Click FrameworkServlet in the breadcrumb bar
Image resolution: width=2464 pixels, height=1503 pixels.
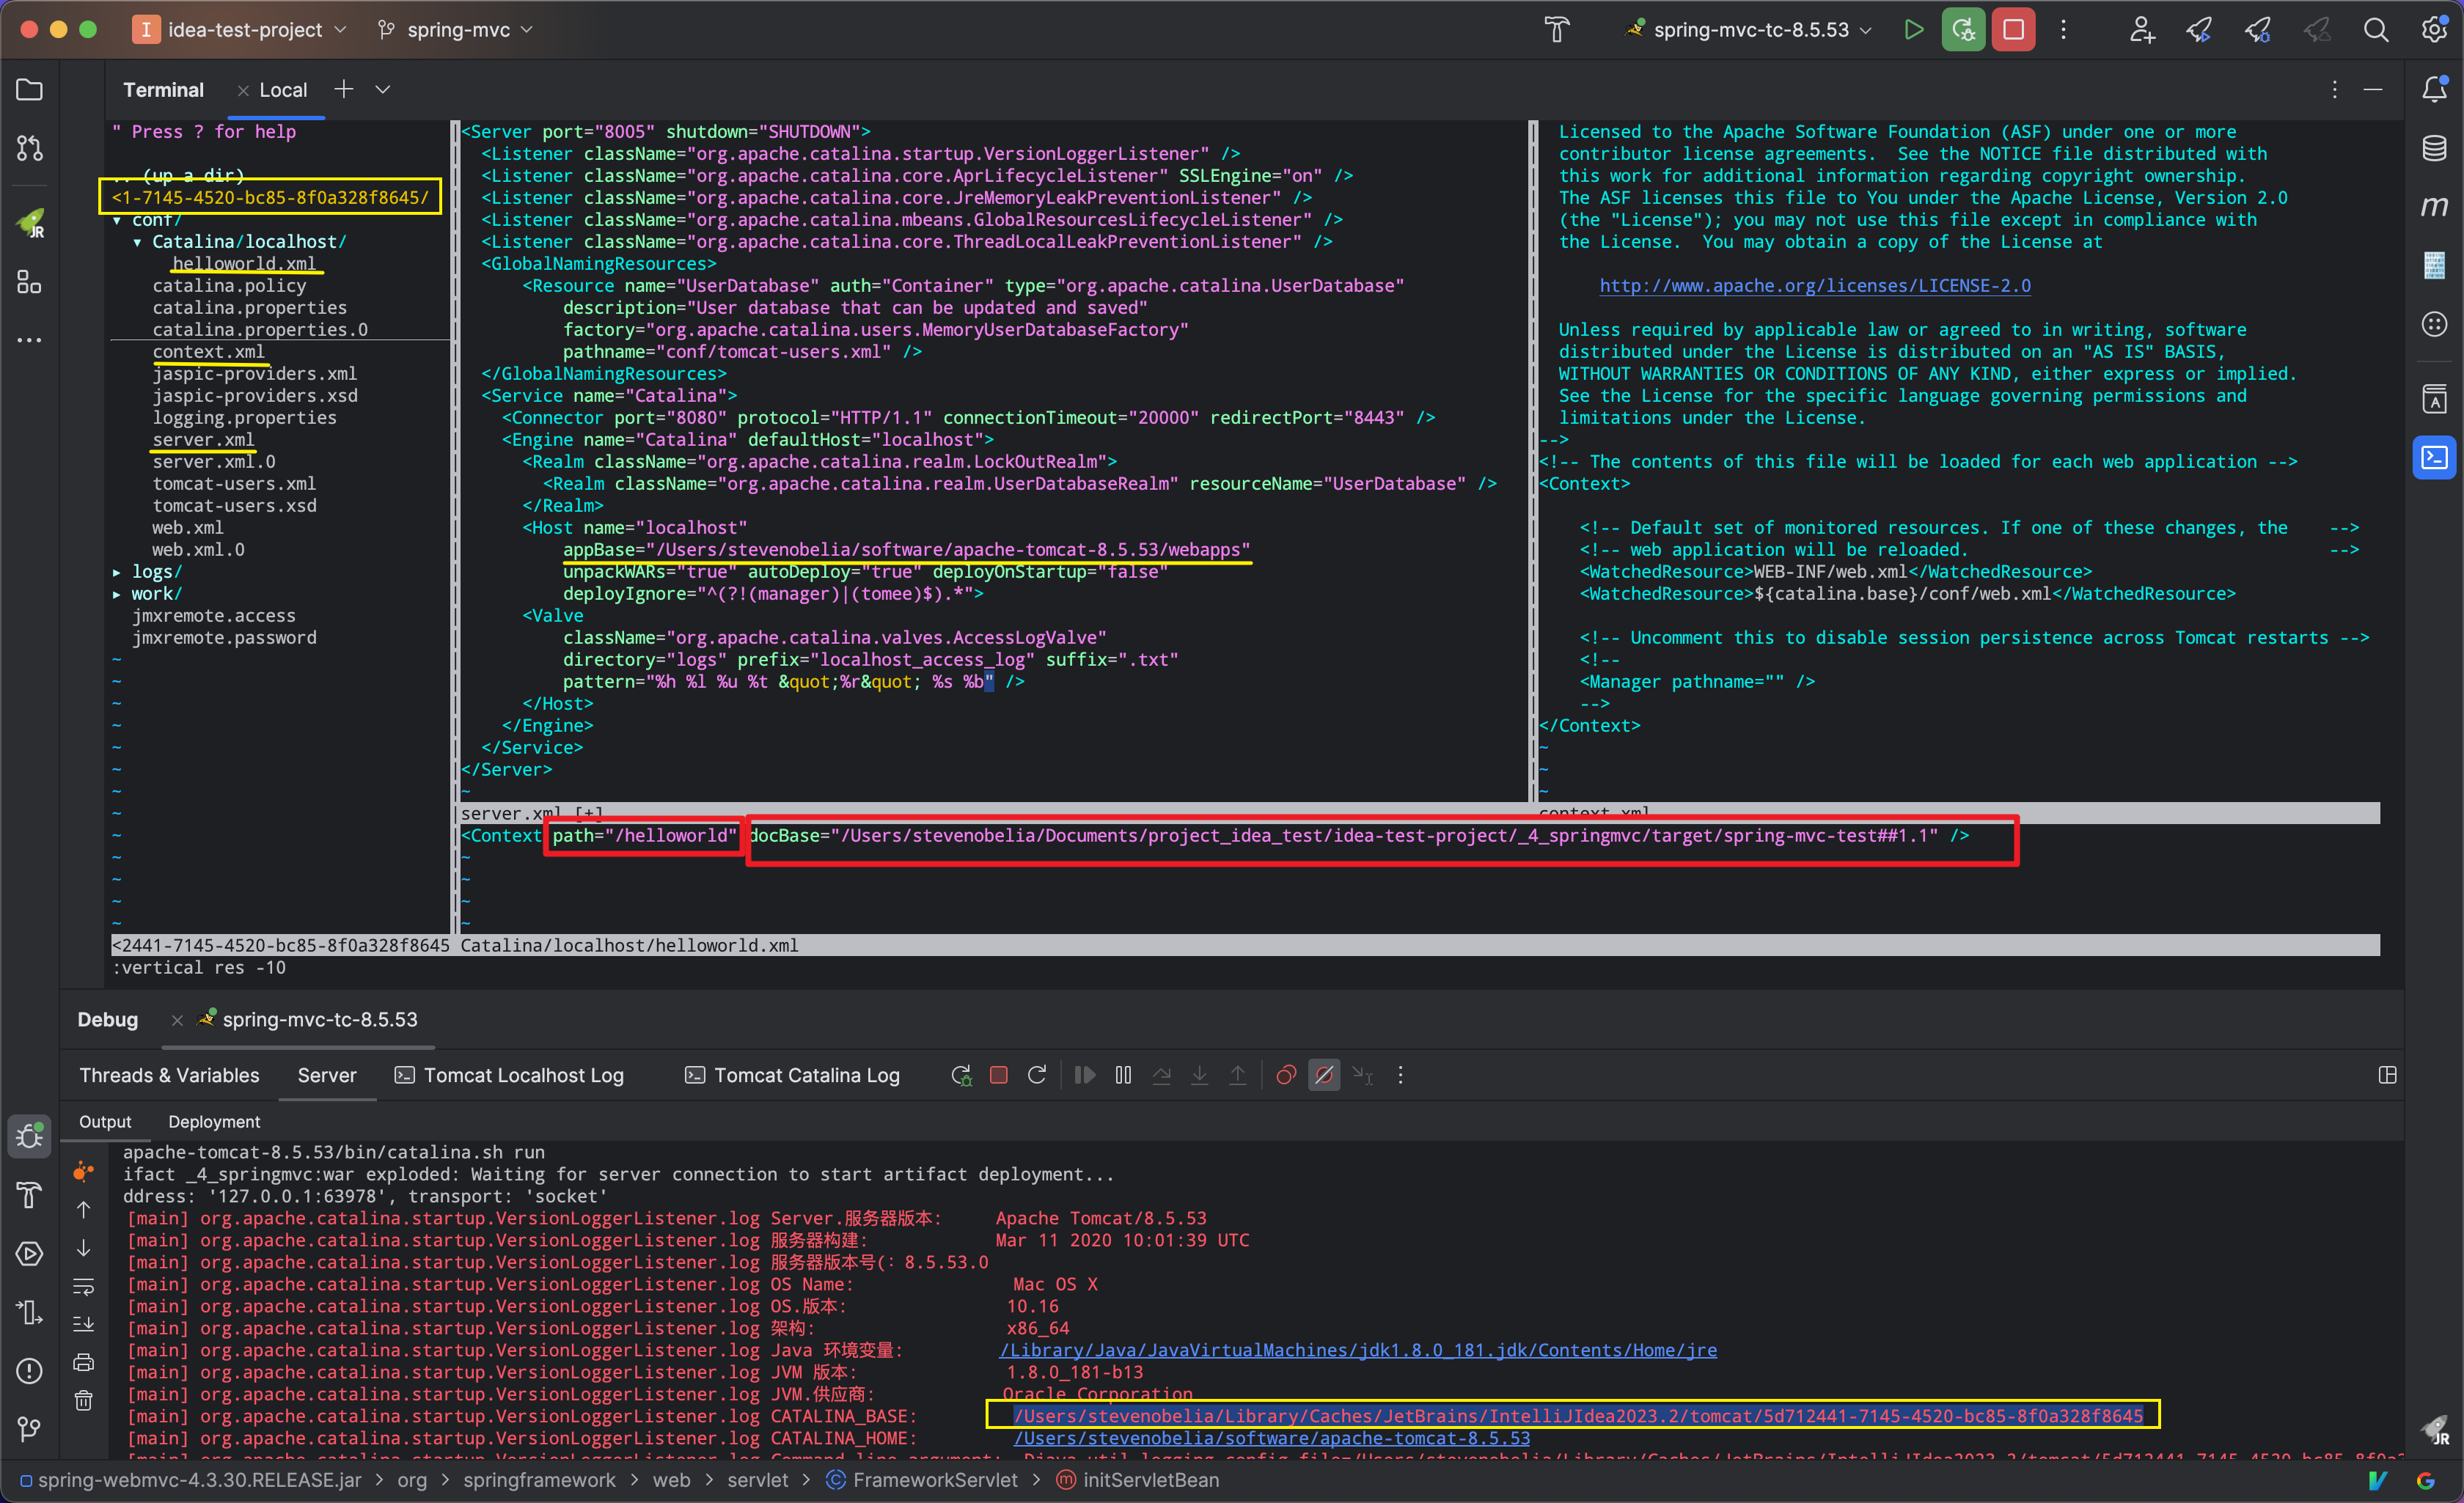[x=934, y=1480]
